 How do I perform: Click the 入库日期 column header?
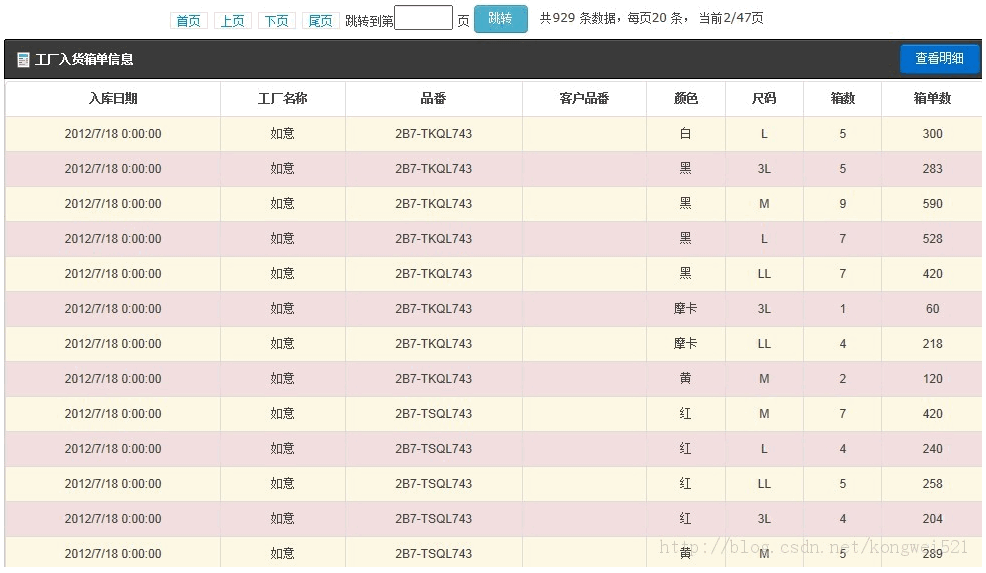click(x=113, y=99)
